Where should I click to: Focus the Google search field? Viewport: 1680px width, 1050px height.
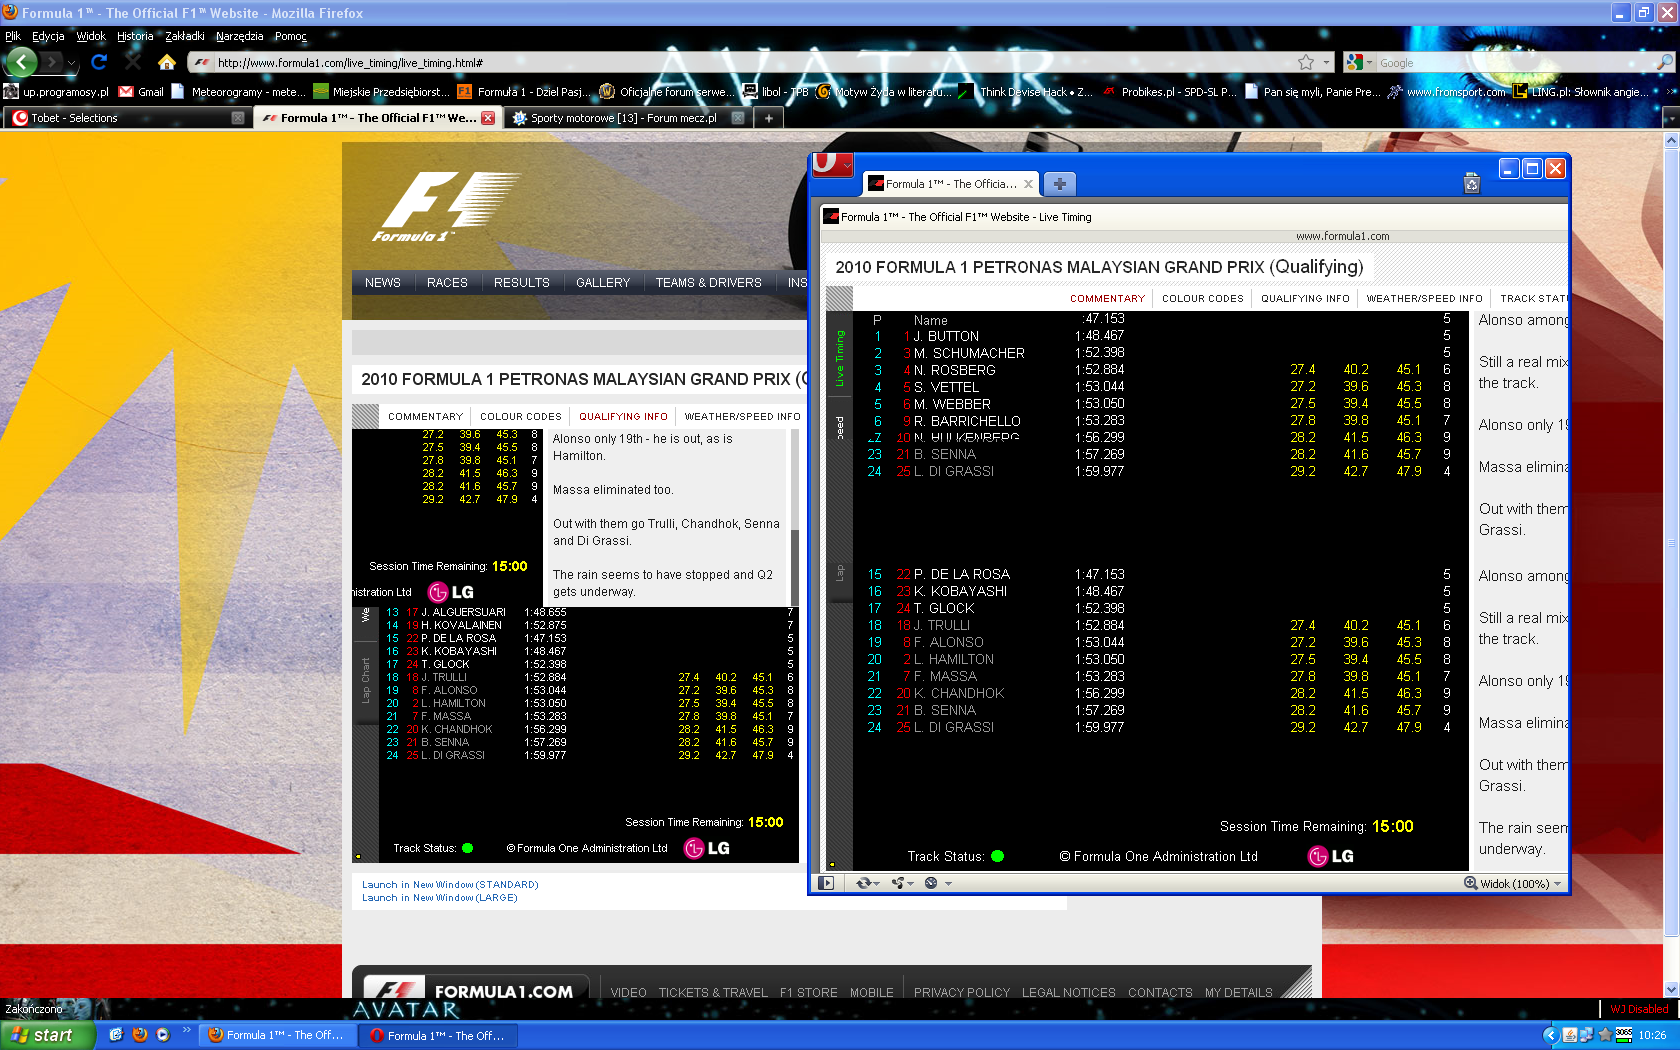[x=1515, y=62]
